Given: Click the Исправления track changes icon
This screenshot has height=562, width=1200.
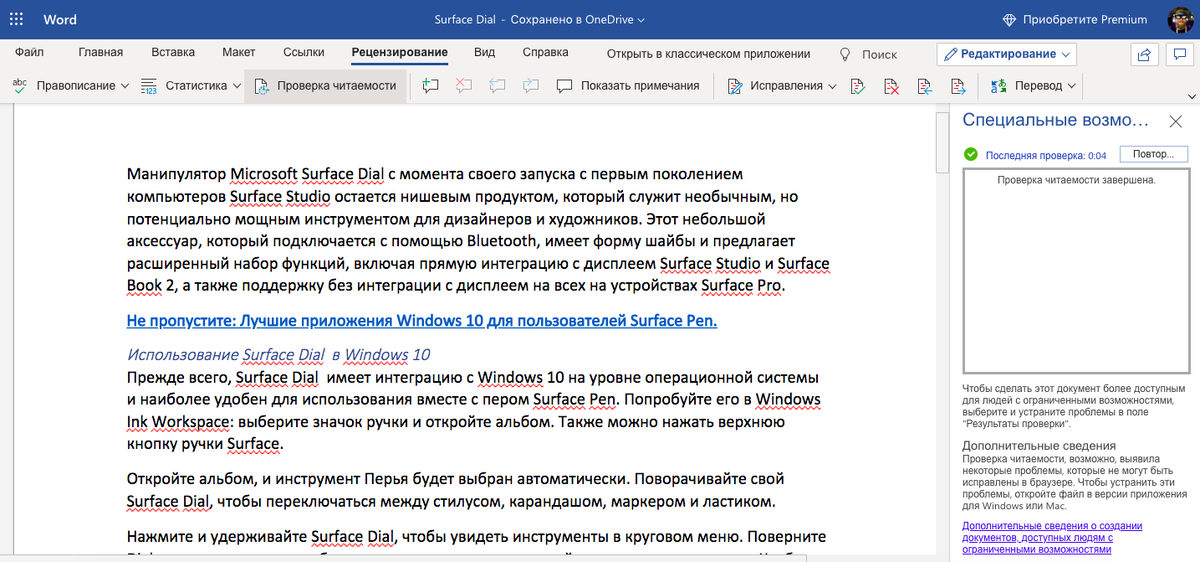Looking at the screenshot, I should pos(736,86).
